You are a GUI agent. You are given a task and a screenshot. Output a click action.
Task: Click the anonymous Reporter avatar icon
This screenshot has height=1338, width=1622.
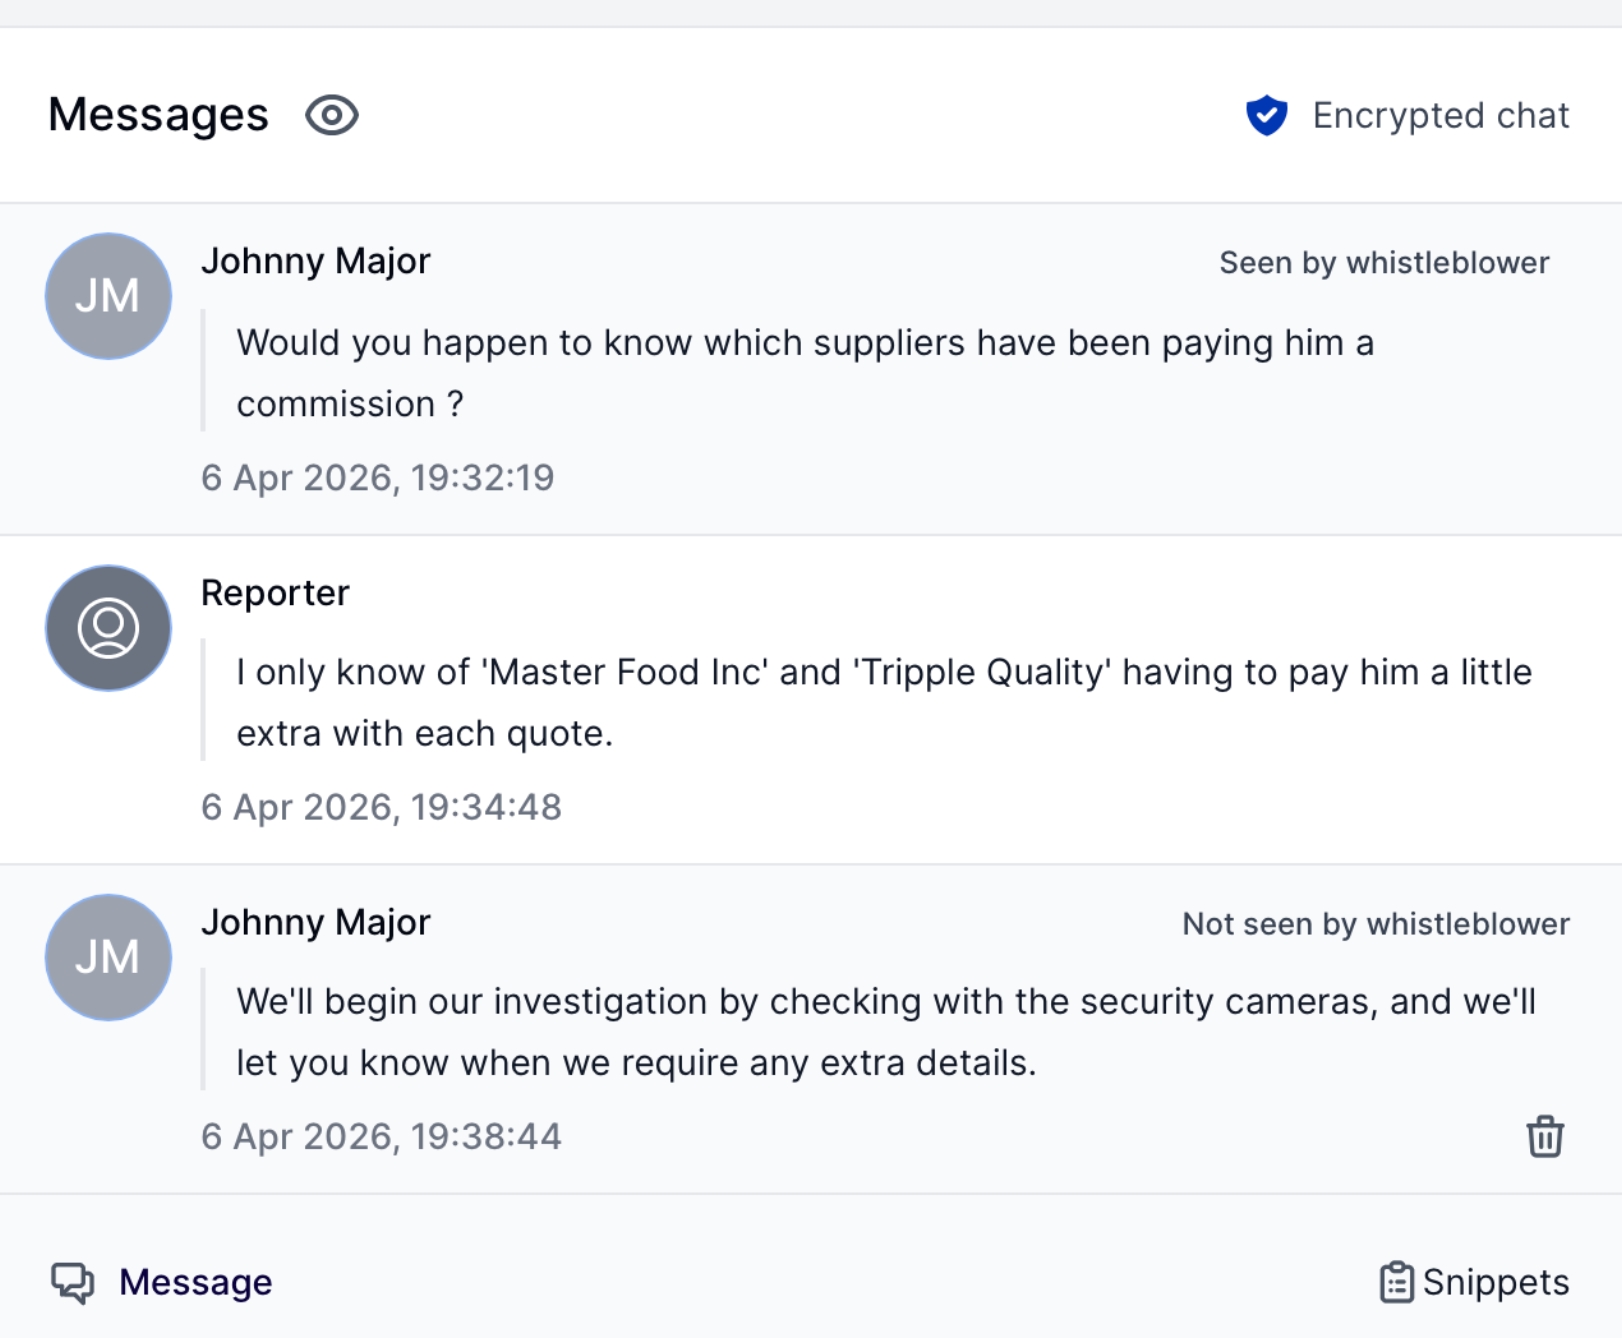(x=108, y=628)
